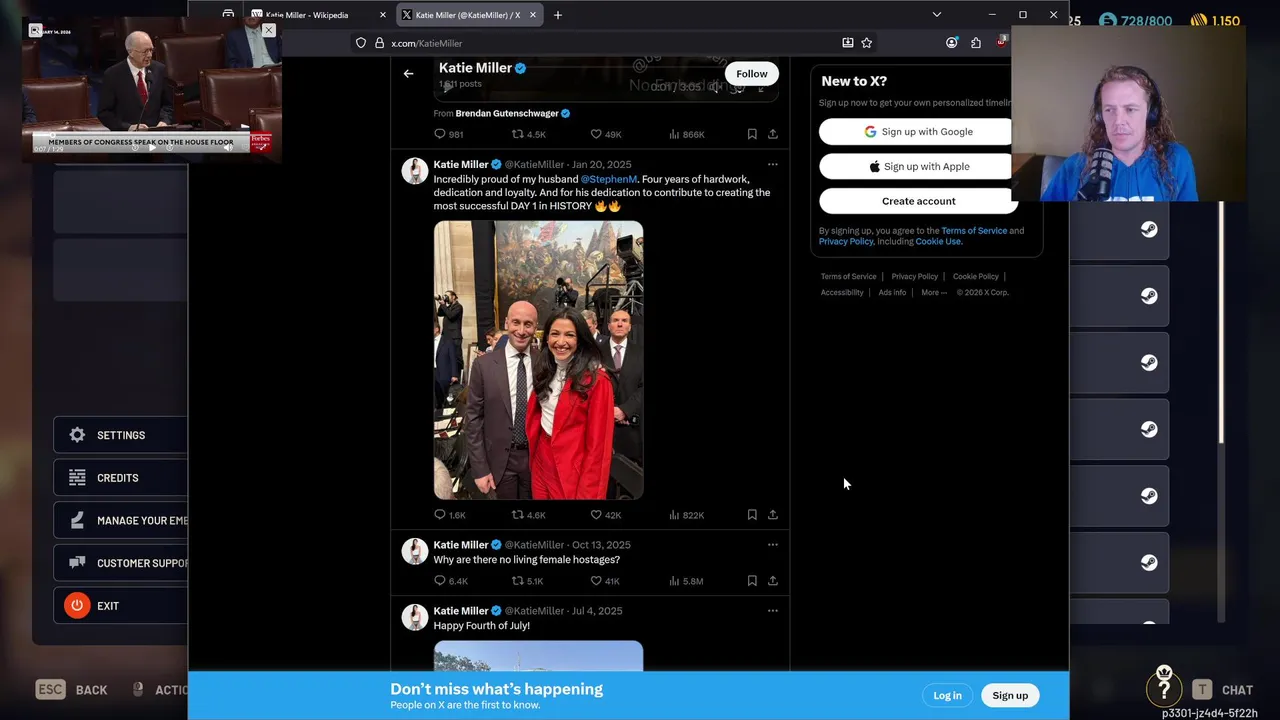Viewport: 1280px width, 720px height.
Task: Open game CREDITS menu item
Action: [121, 478]
